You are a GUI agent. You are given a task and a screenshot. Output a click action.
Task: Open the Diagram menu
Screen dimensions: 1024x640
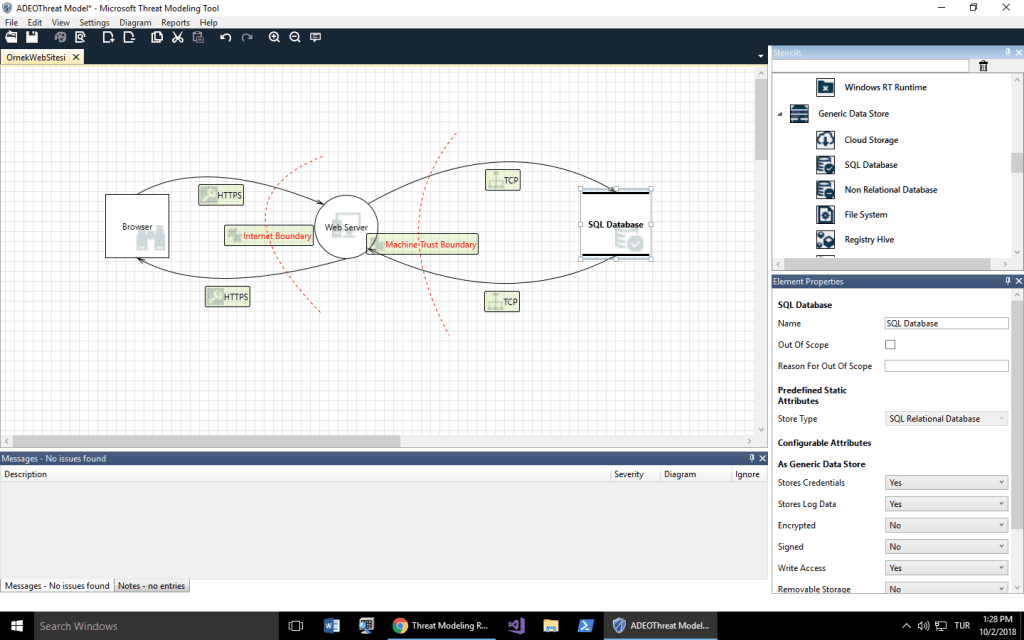pos(135,22)
